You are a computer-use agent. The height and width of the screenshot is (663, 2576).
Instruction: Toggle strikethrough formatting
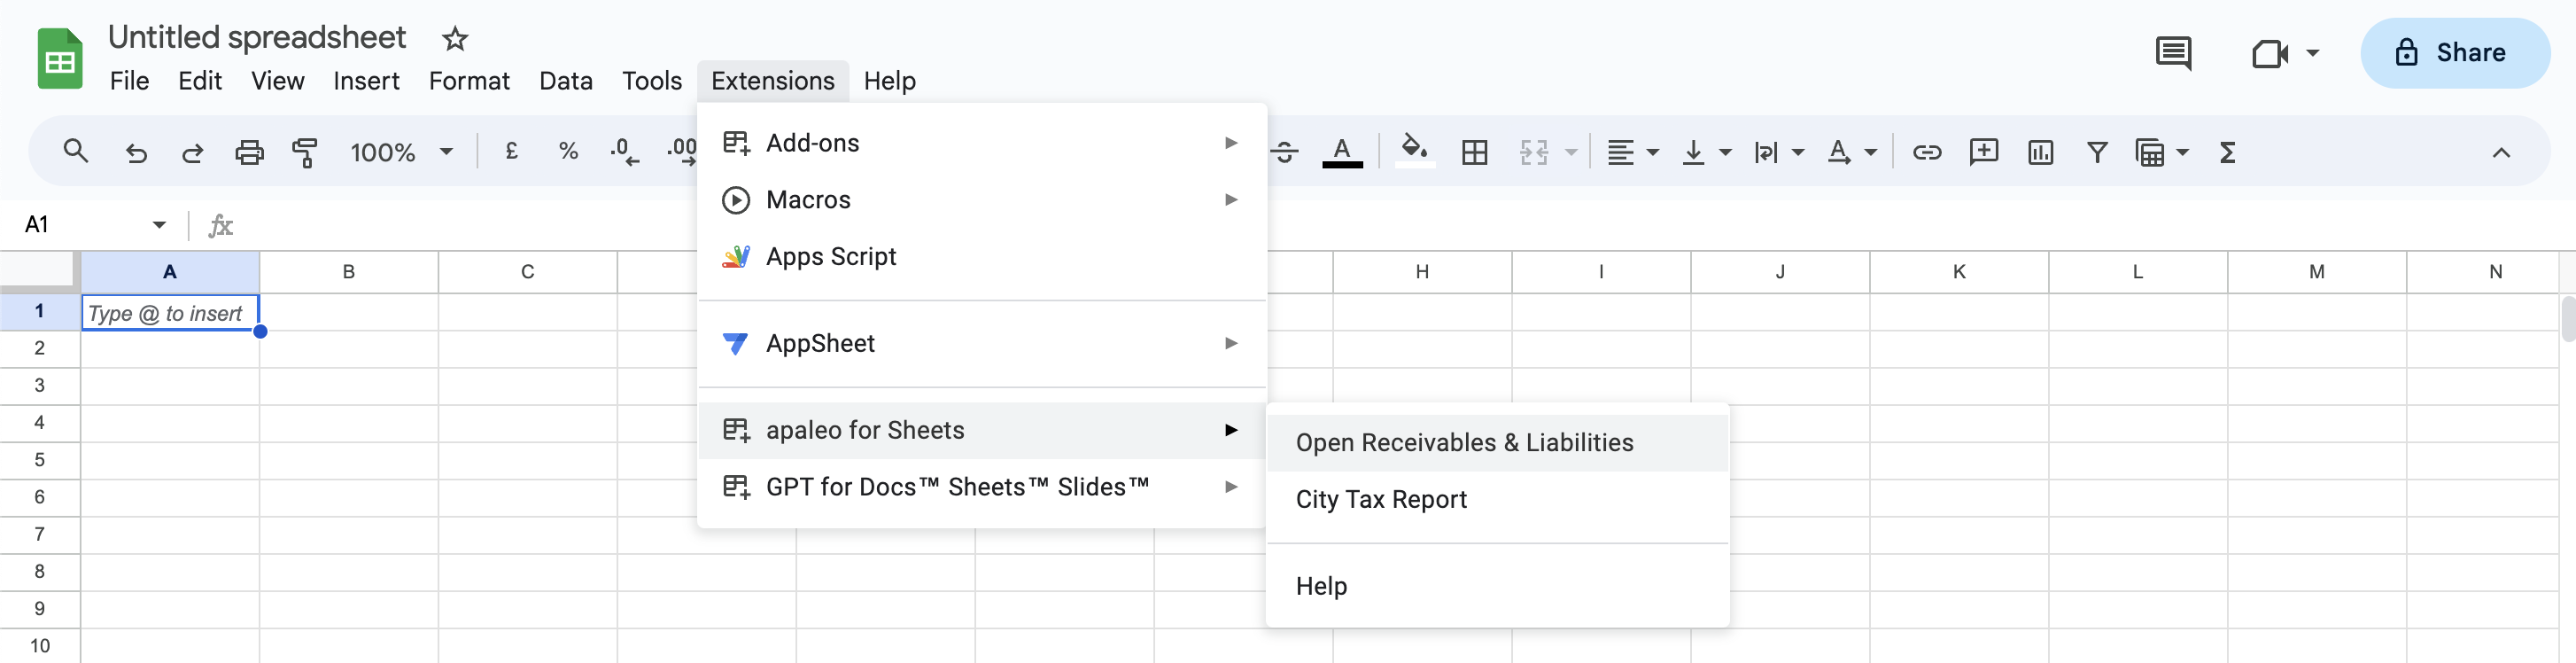coord(1285,152)
